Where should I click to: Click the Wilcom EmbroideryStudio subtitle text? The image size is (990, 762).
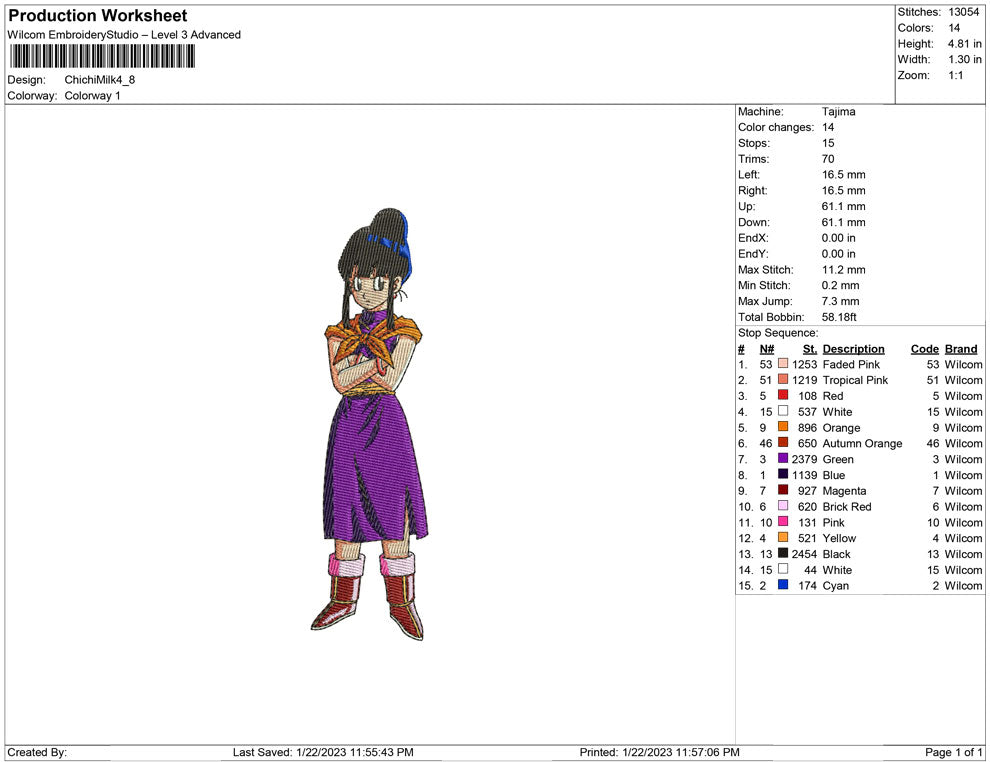click(x=124, y=35)
